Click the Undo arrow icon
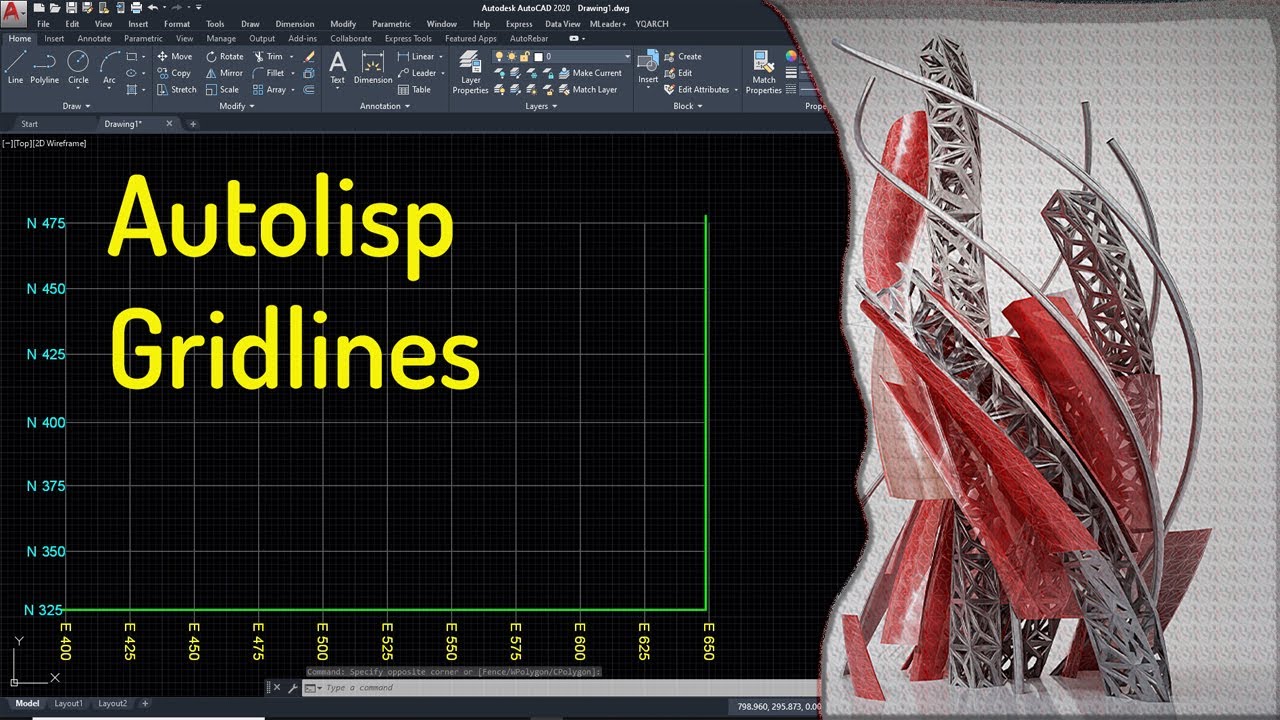Image resolution: width=1280 pixels, height=720 pixels. tap(152, 8)
